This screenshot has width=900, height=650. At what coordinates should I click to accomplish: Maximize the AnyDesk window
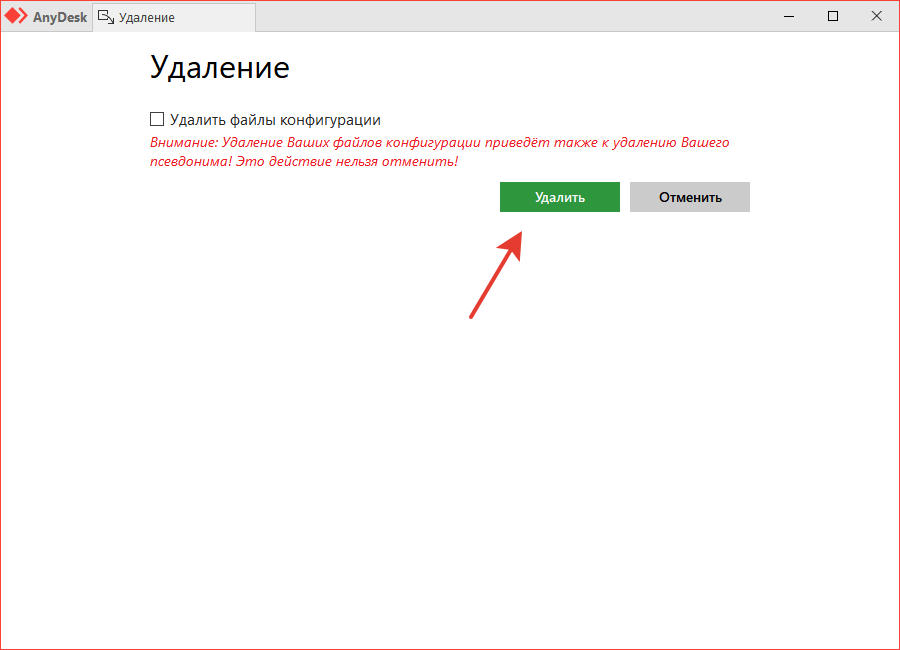tap(833, 16)
